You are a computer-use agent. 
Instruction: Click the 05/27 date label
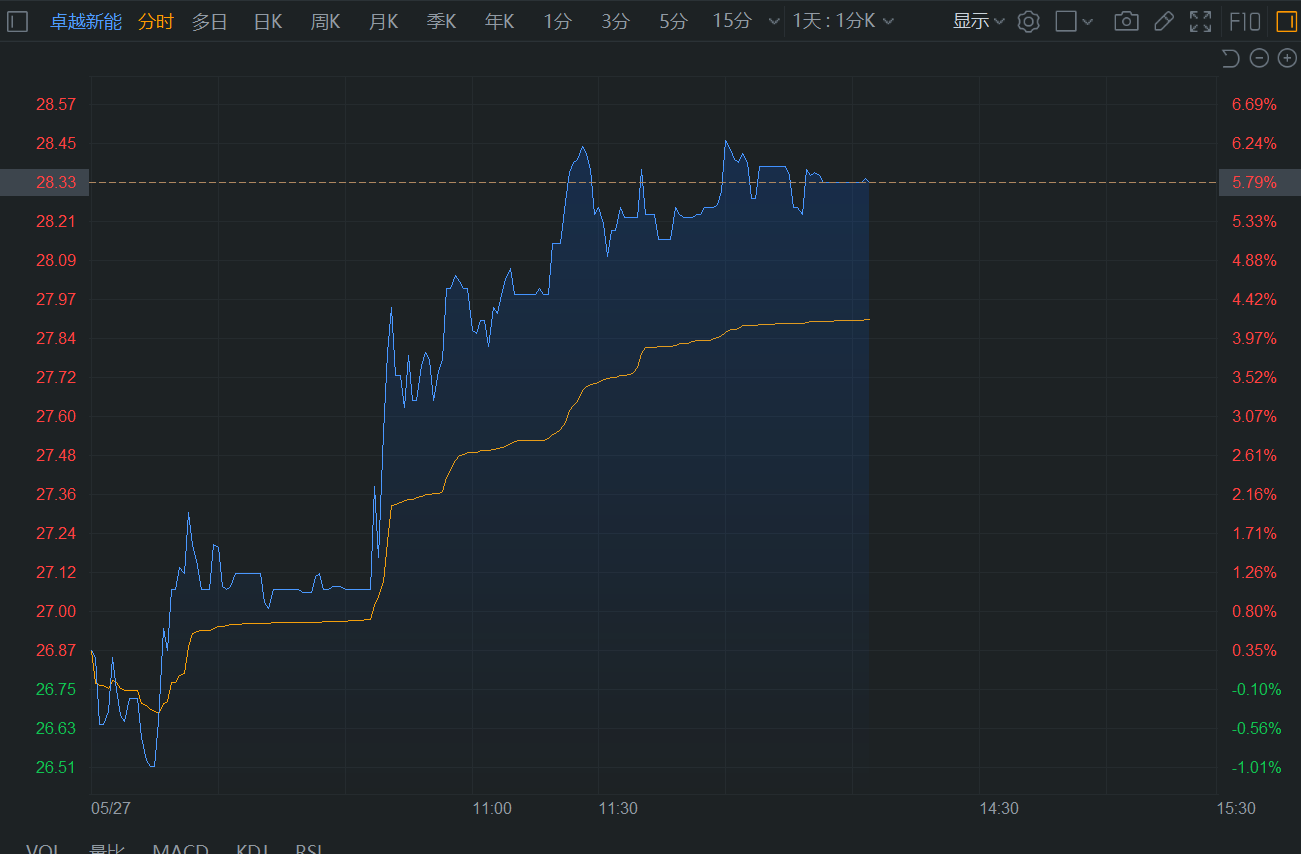pos(111,808)
